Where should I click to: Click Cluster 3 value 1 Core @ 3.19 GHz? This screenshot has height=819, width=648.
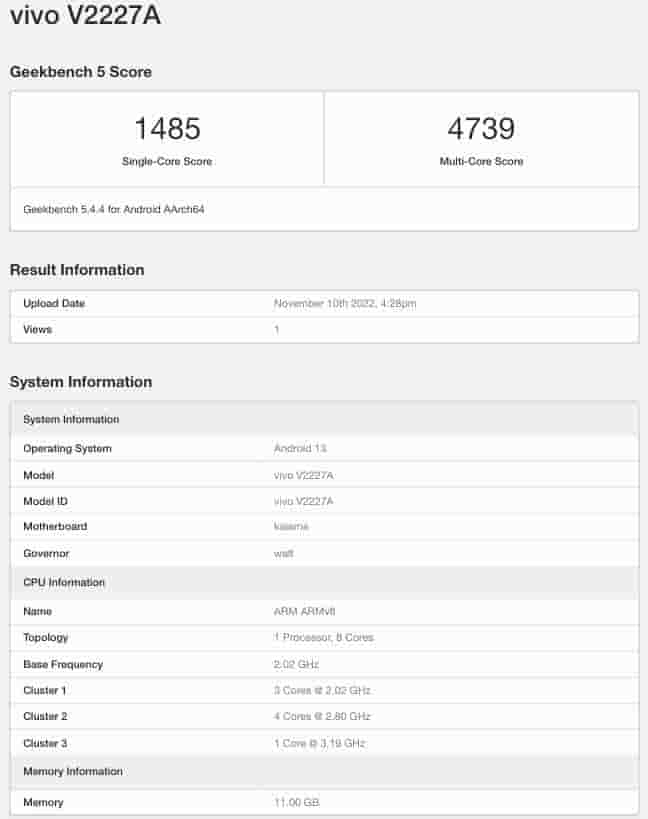pos(321,743)
